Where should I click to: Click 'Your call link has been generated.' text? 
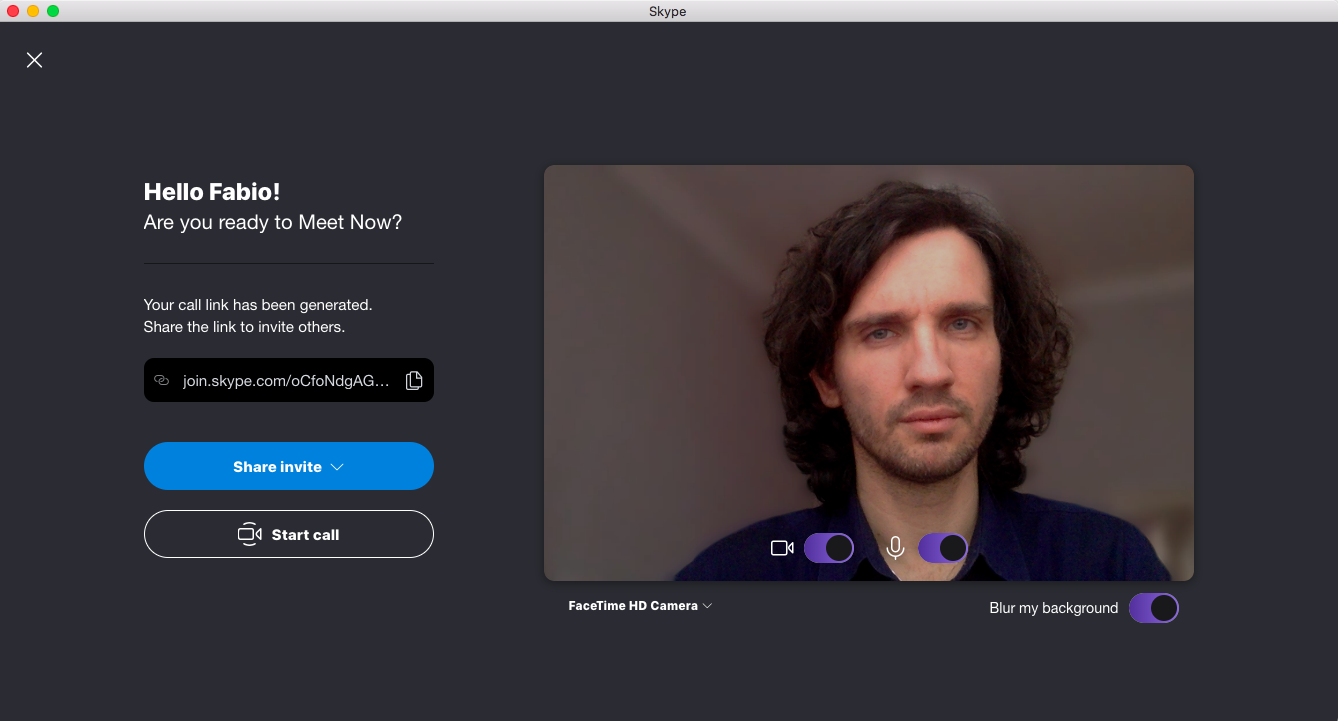click(x=258, y=304)
